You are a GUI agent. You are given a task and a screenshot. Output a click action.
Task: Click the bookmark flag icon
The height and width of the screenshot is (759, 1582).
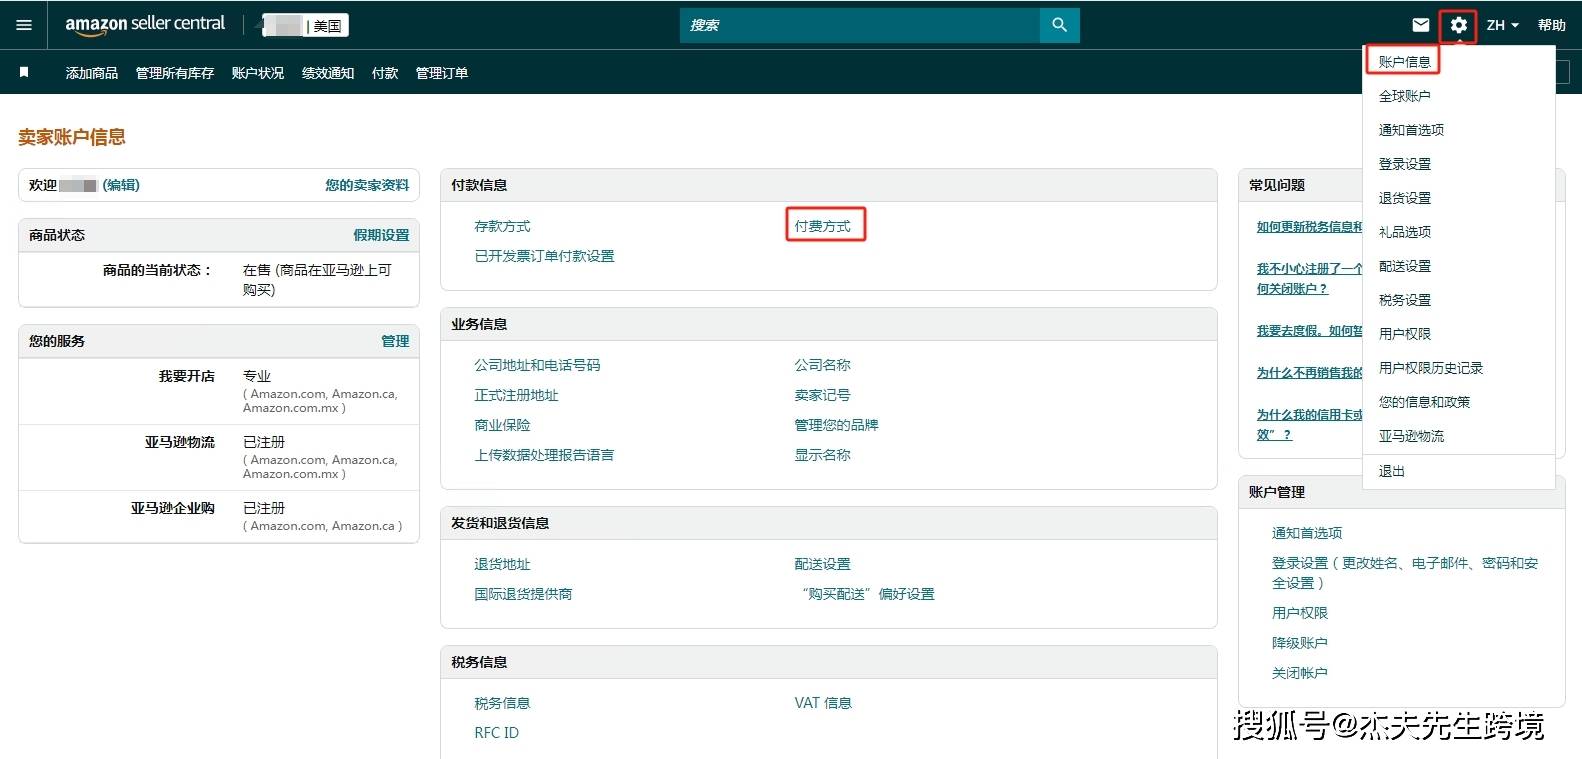(24, 72)
